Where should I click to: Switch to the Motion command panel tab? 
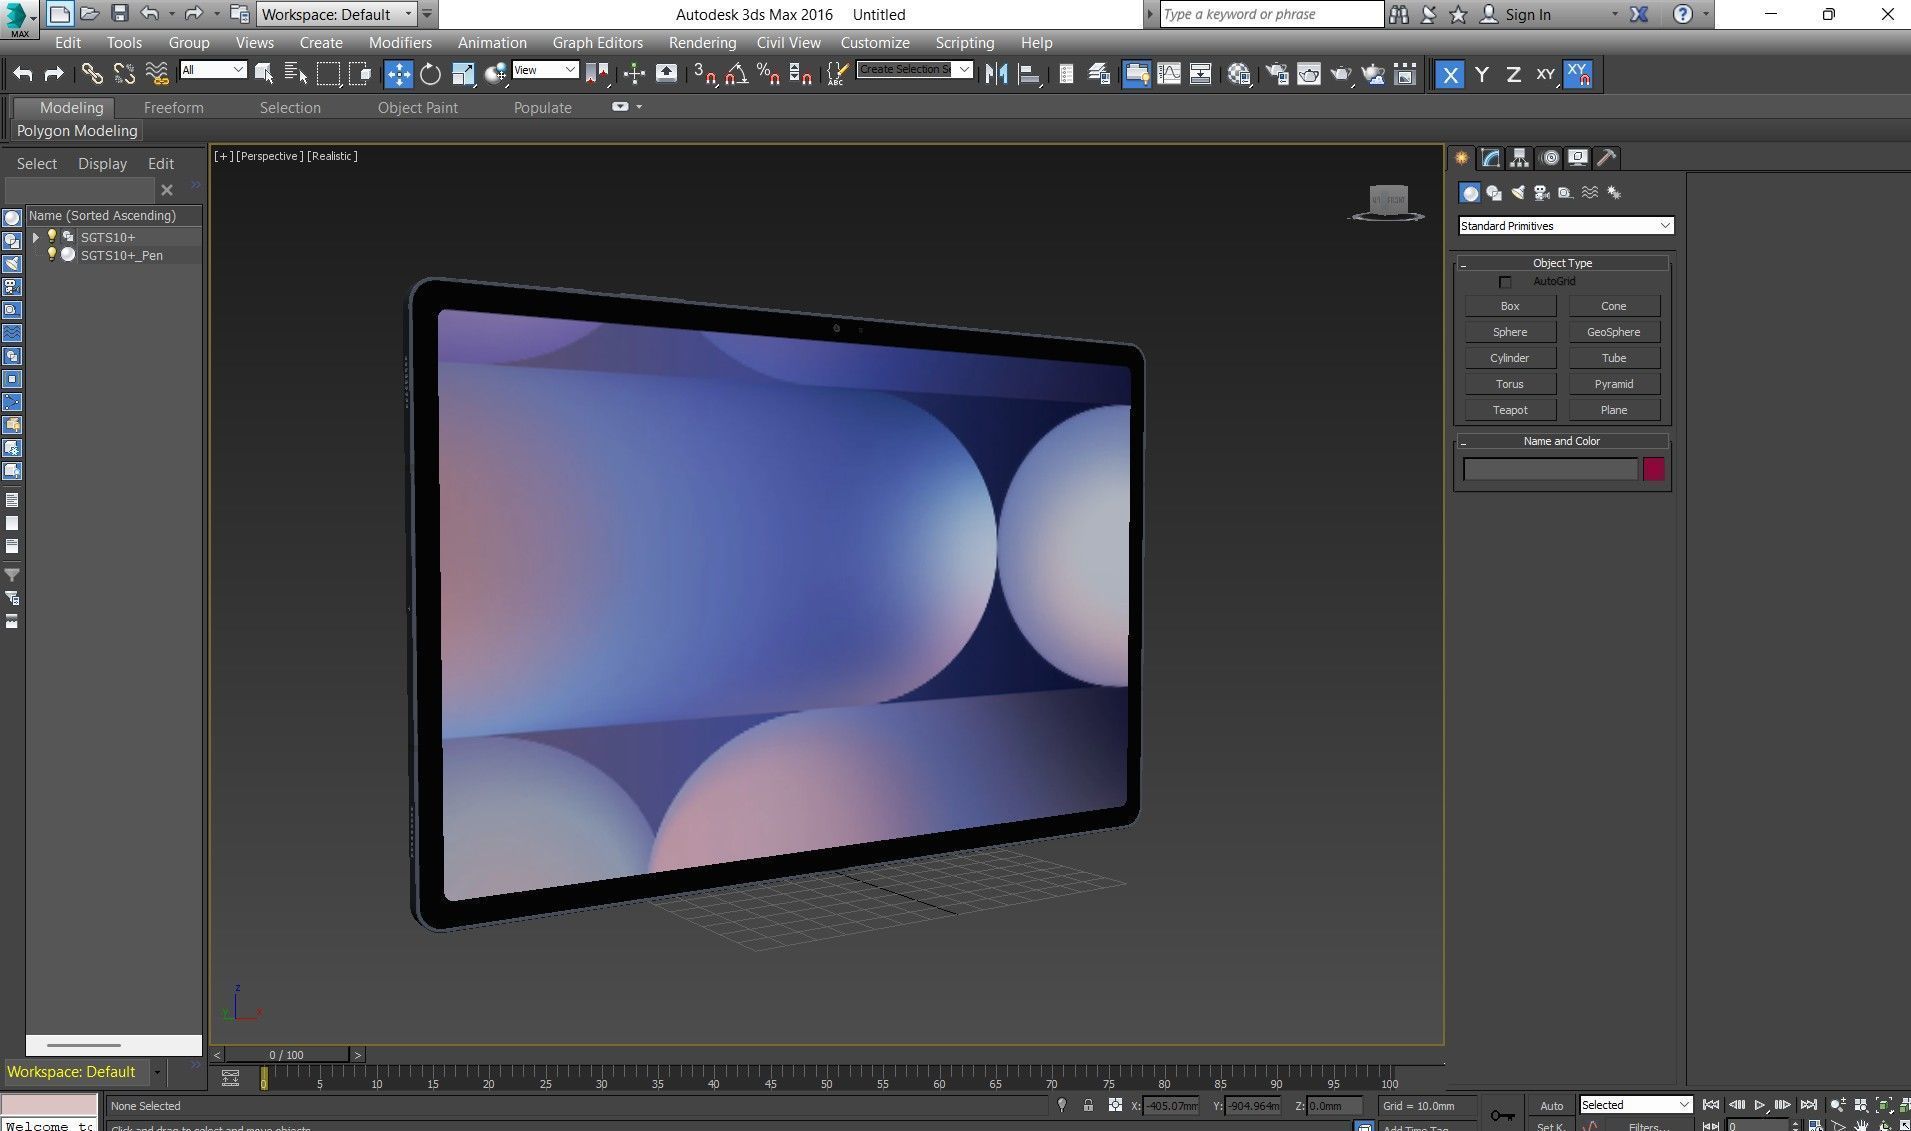coord(1549,158)
